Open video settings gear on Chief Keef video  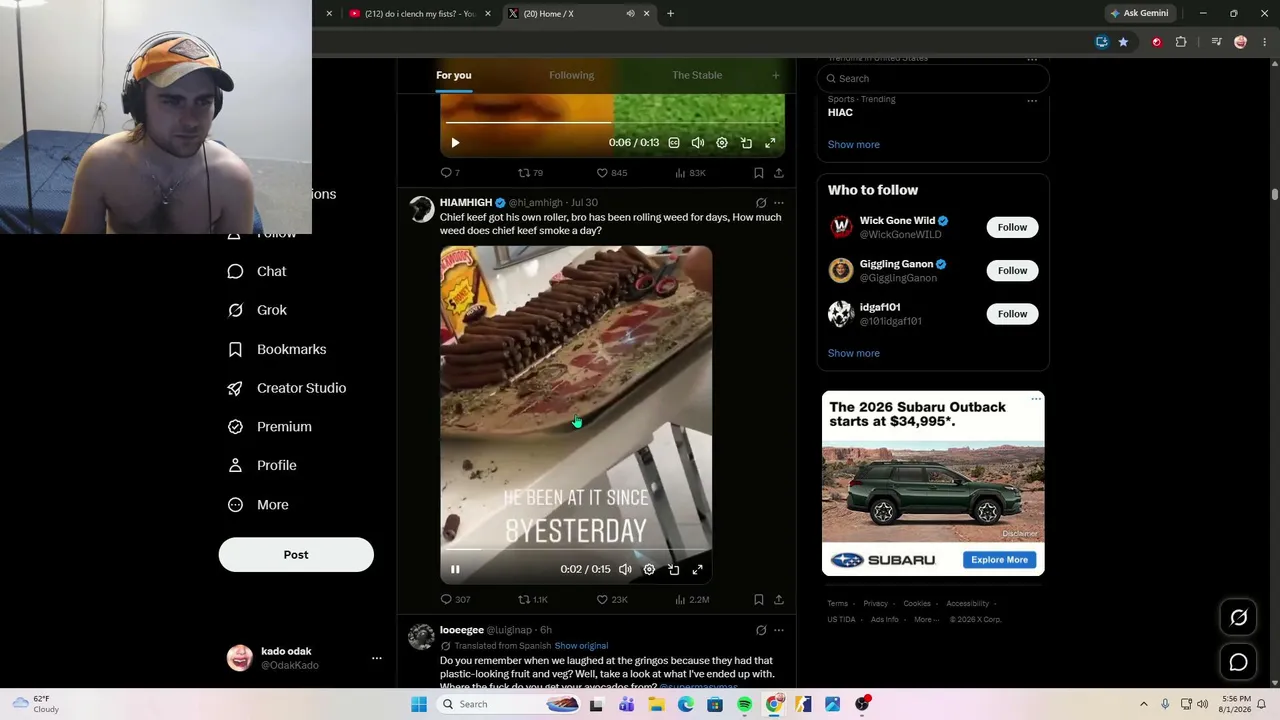[x=649, y=569]
